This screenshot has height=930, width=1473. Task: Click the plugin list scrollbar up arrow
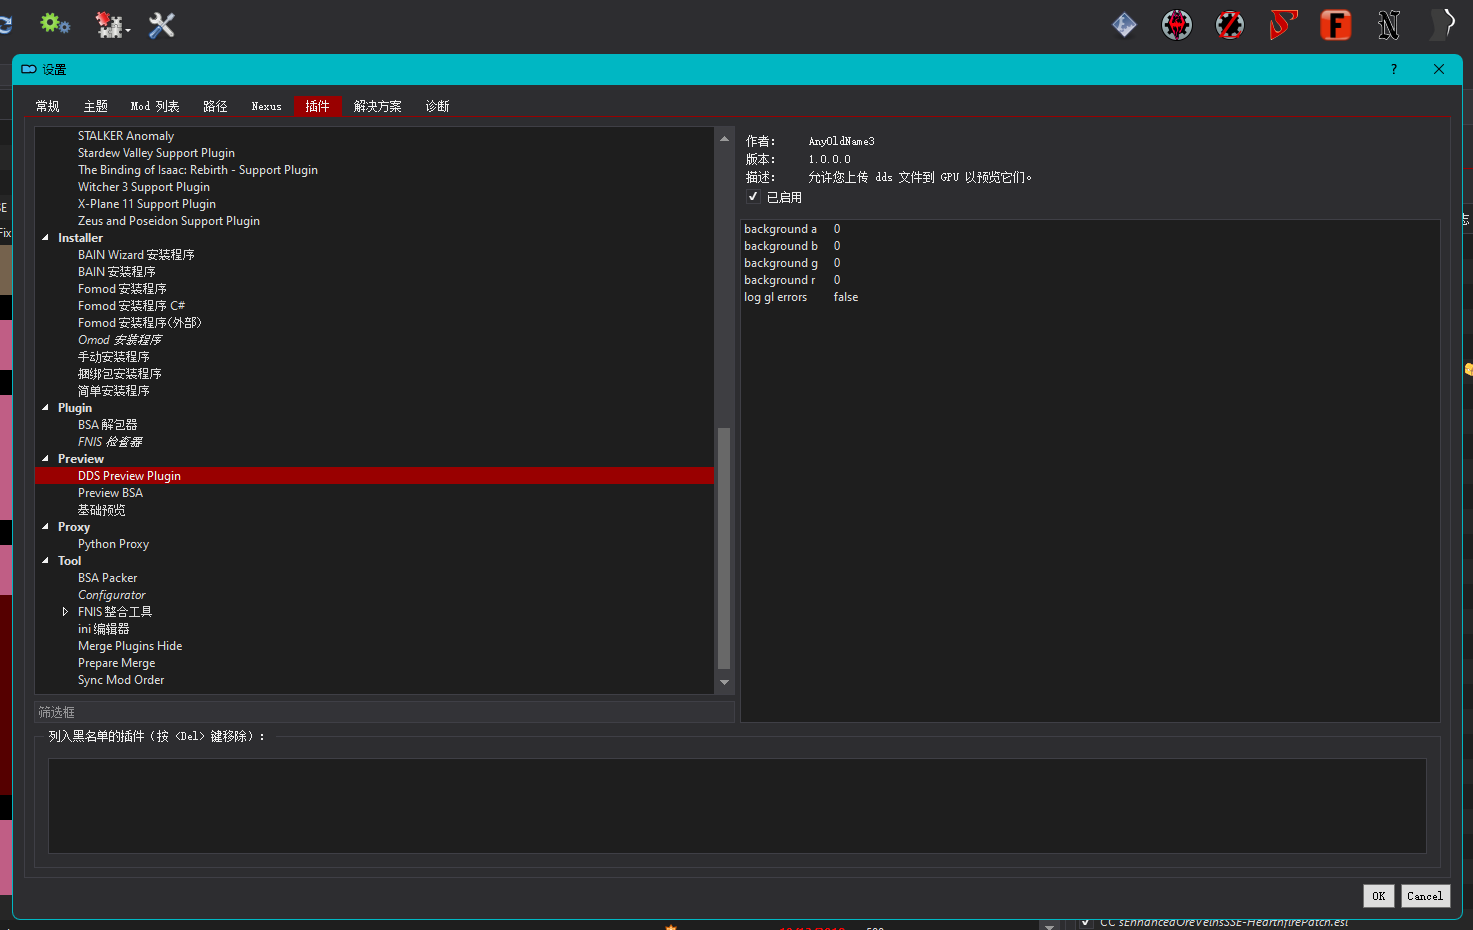tap(725, 138)
